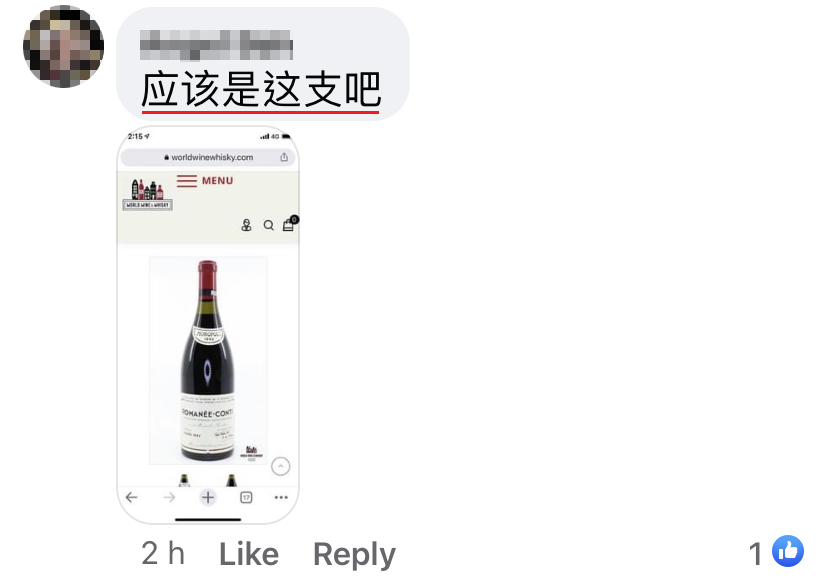Click the share icon in address bar

[284, 157]
